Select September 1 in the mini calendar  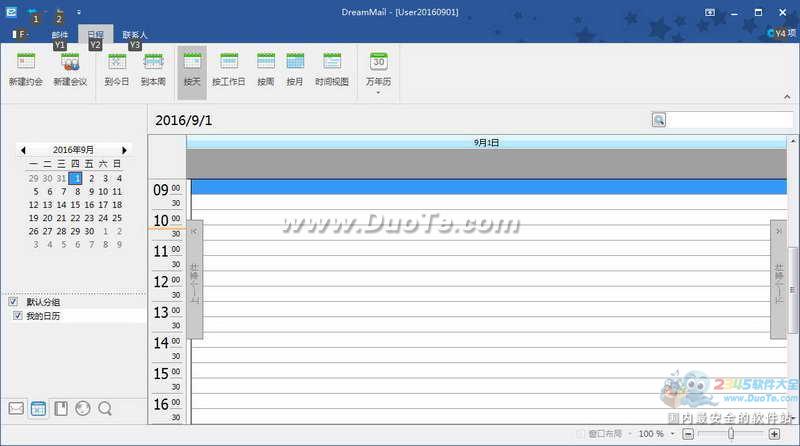[75, 178]
